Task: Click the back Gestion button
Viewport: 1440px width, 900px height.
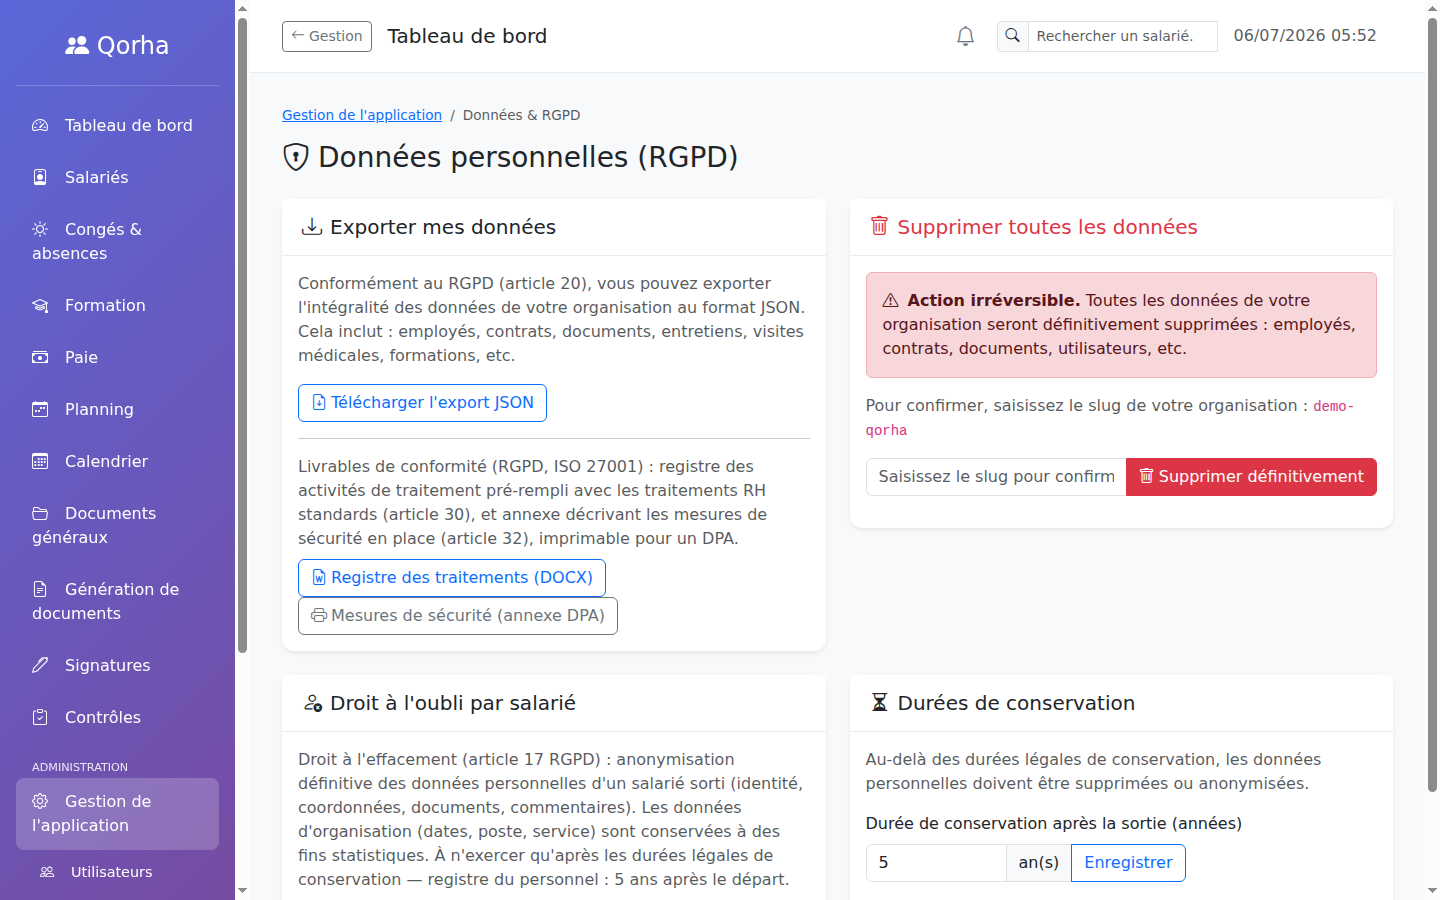Action: (327, 36)
